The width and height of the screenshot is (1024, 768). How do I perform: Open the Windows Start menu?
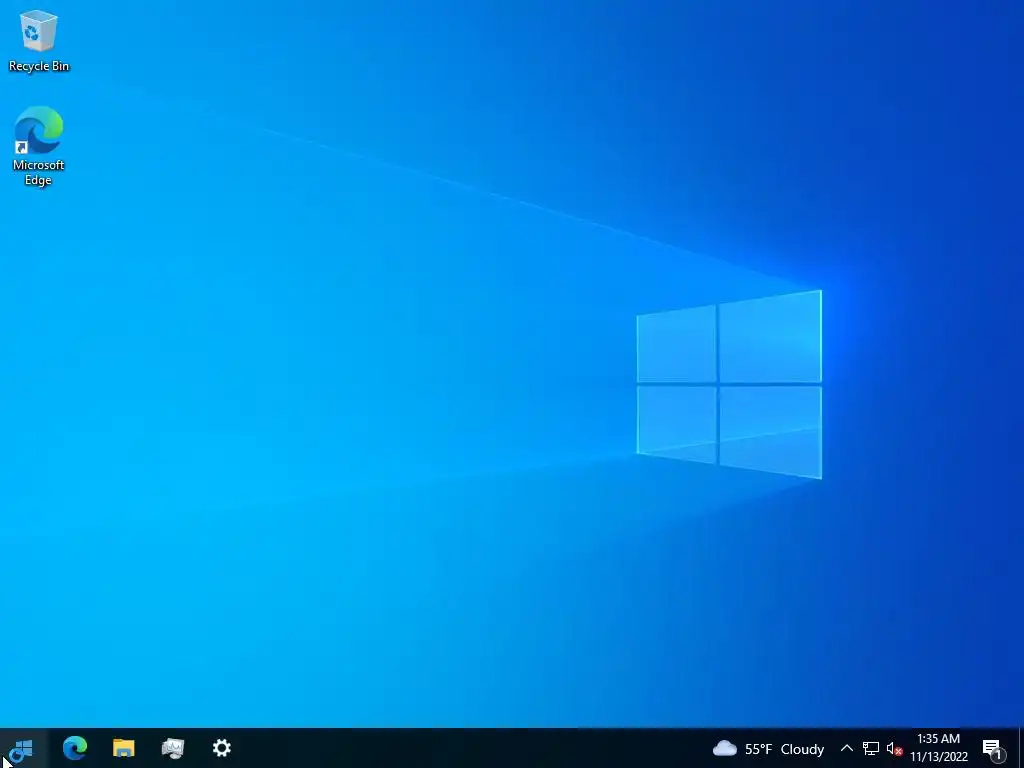tap(22, 748)
